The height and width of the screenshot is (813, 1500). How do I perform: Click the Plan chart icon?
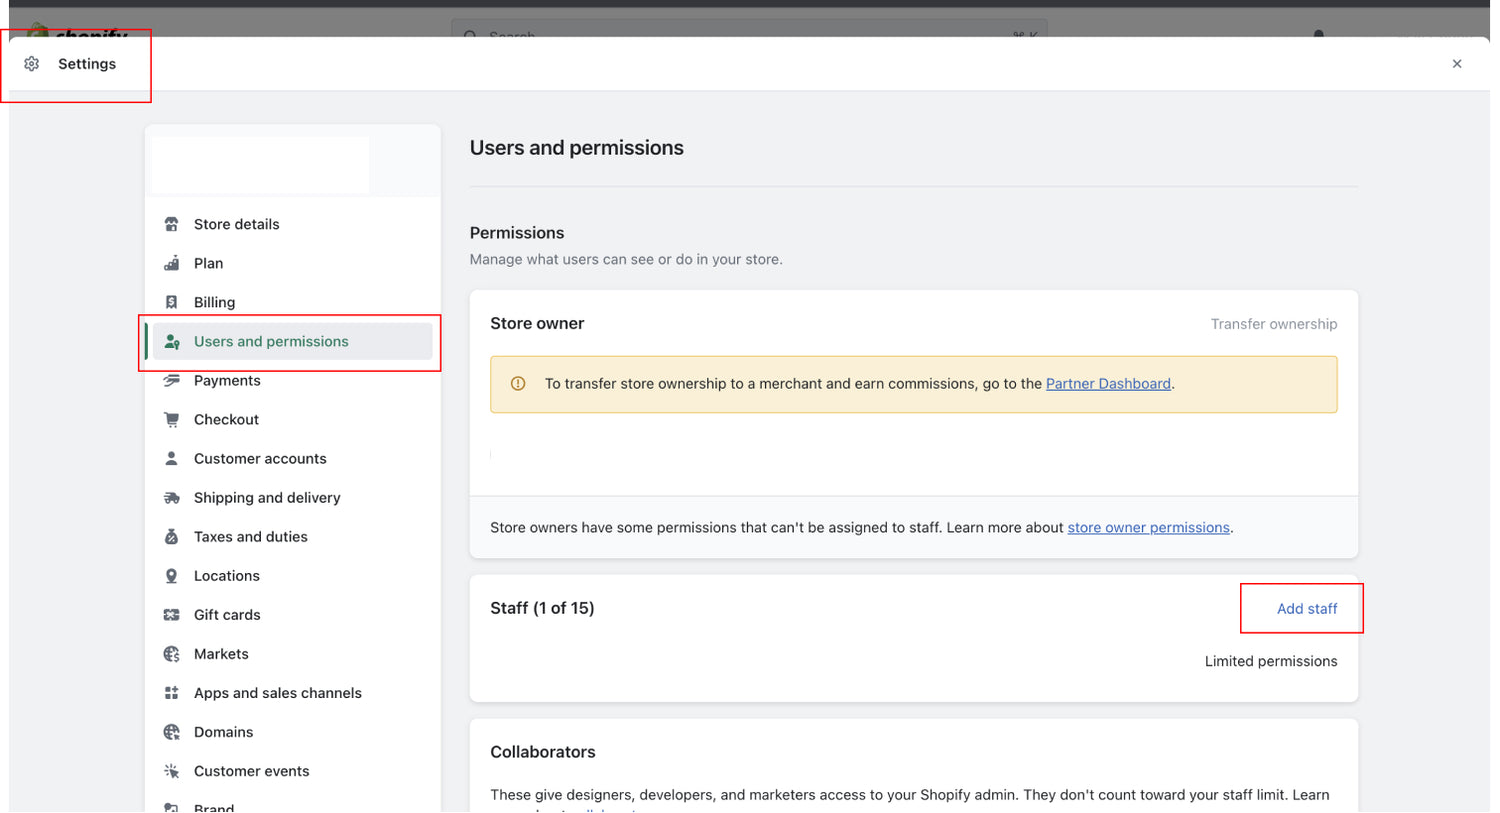(171, 263)
